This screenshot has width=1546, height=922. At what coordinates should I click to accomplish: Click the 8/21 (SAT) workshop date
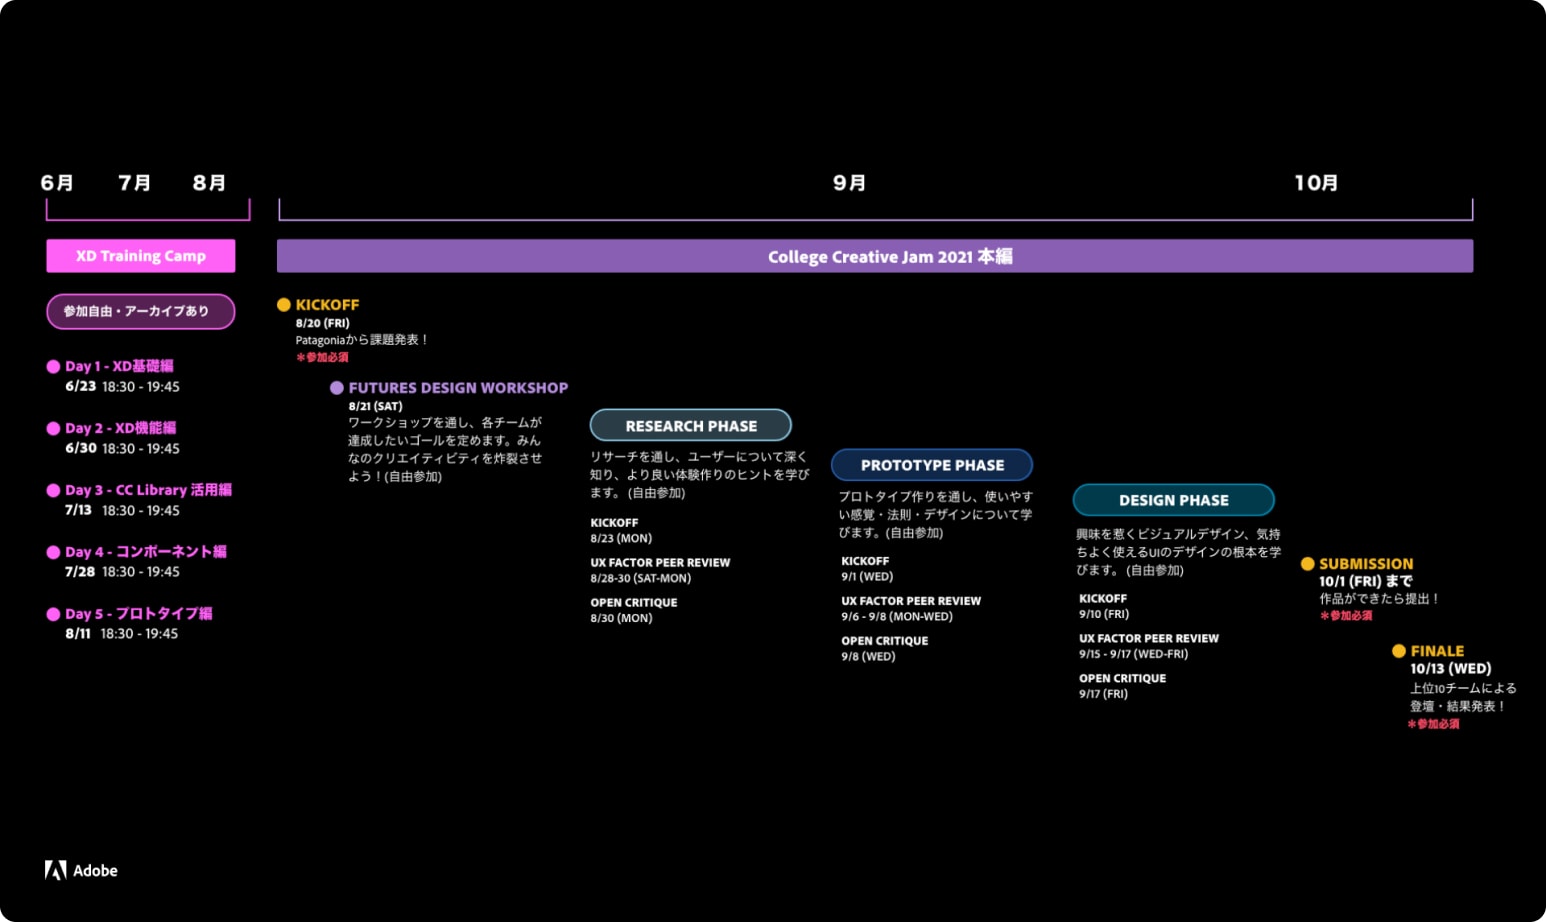point(375,406)
